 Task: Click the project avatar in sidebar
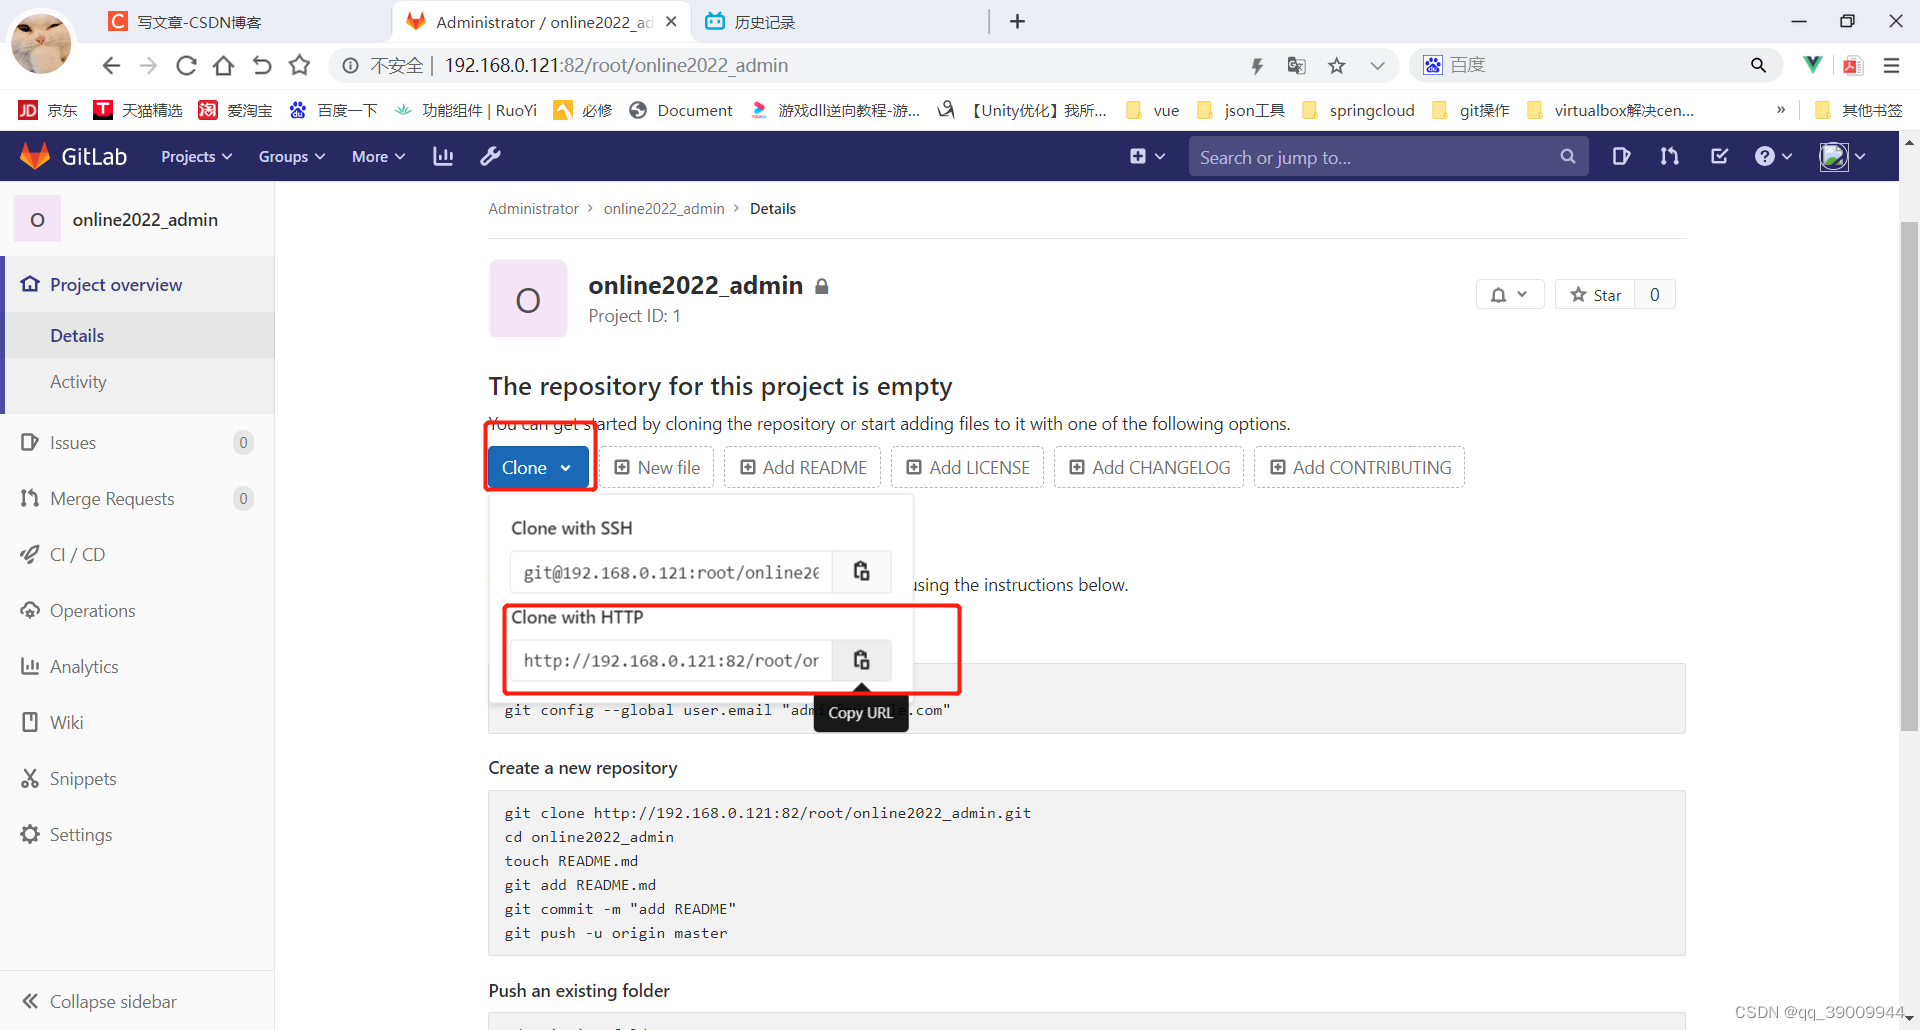(37, 219)
